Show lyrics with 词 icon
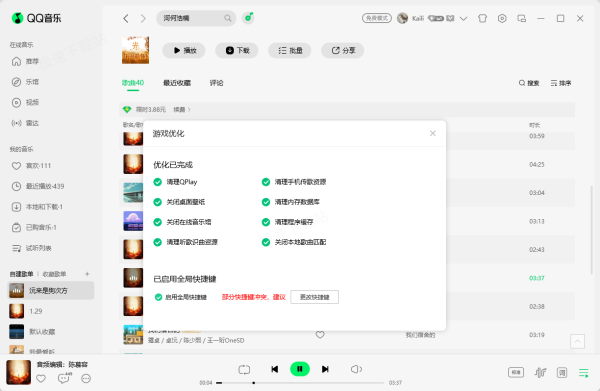600x391 pixels. click(562, 372)
